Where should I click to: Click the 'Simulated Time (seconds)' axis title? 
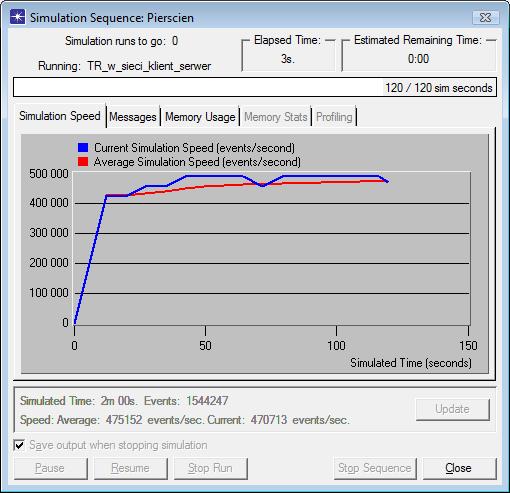(411, 363)
